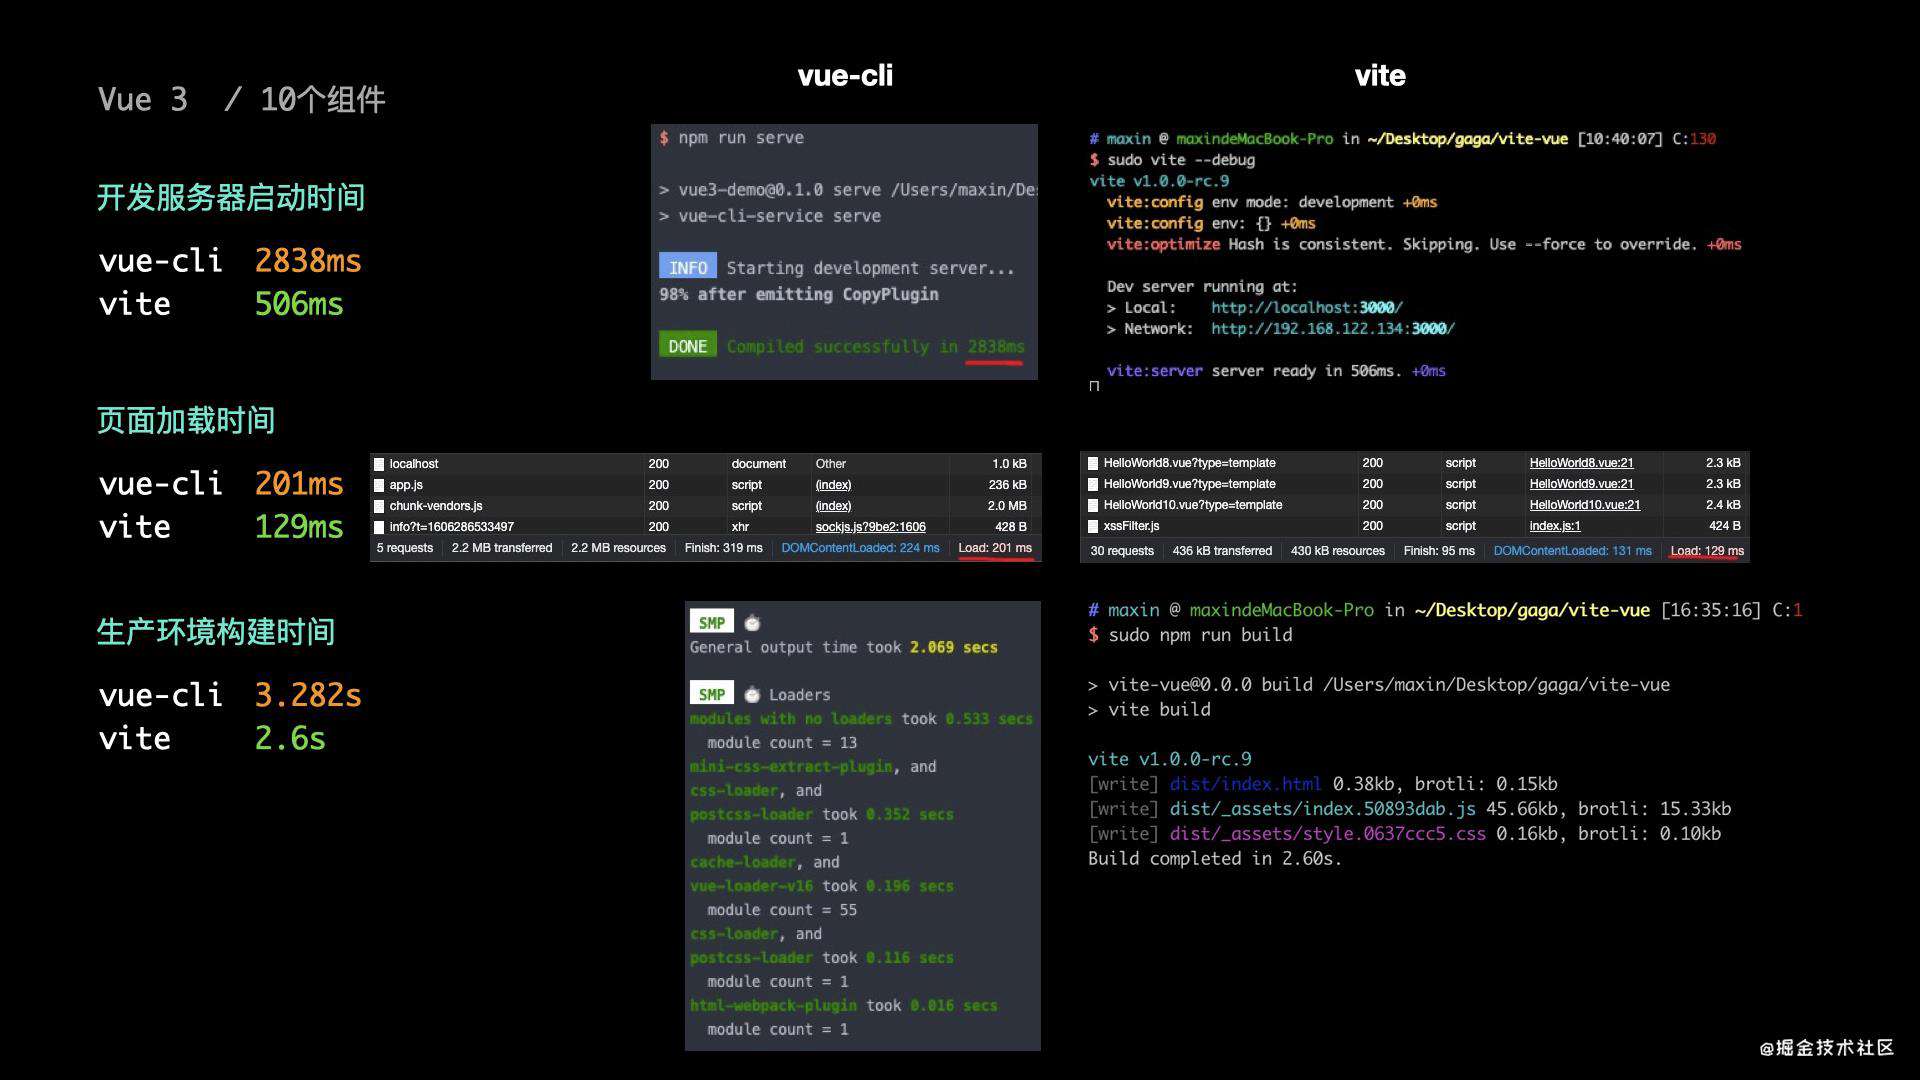1920x1080 pixels.
Task: Click the '2.0 MB' size cell
Action: (x=1007, y=506)
